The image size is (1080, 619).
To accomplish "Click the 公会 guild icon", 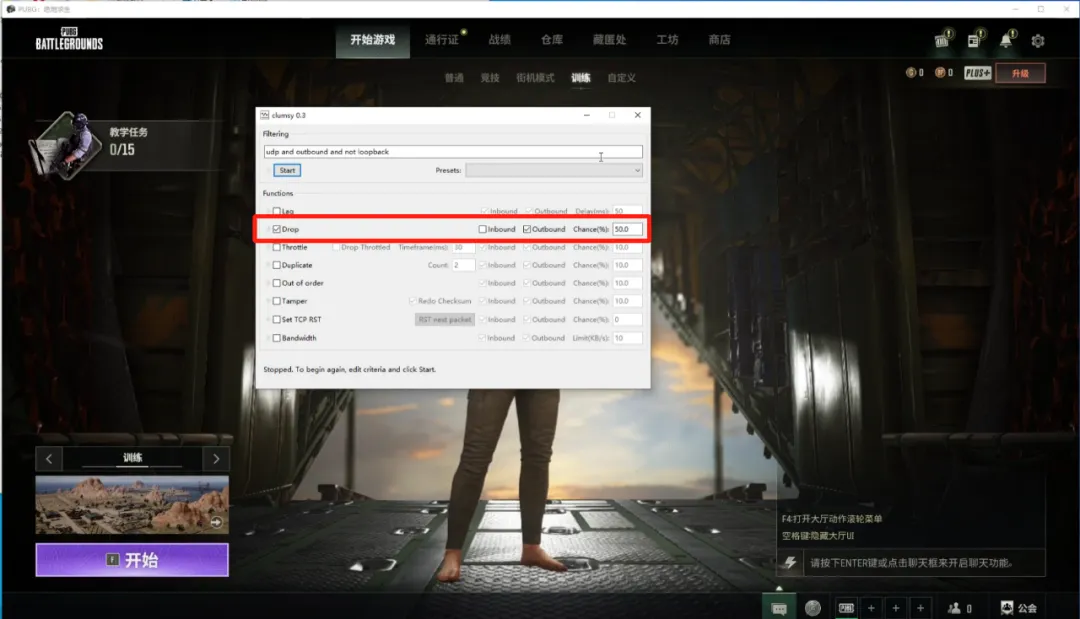I will pos(1018,608).
